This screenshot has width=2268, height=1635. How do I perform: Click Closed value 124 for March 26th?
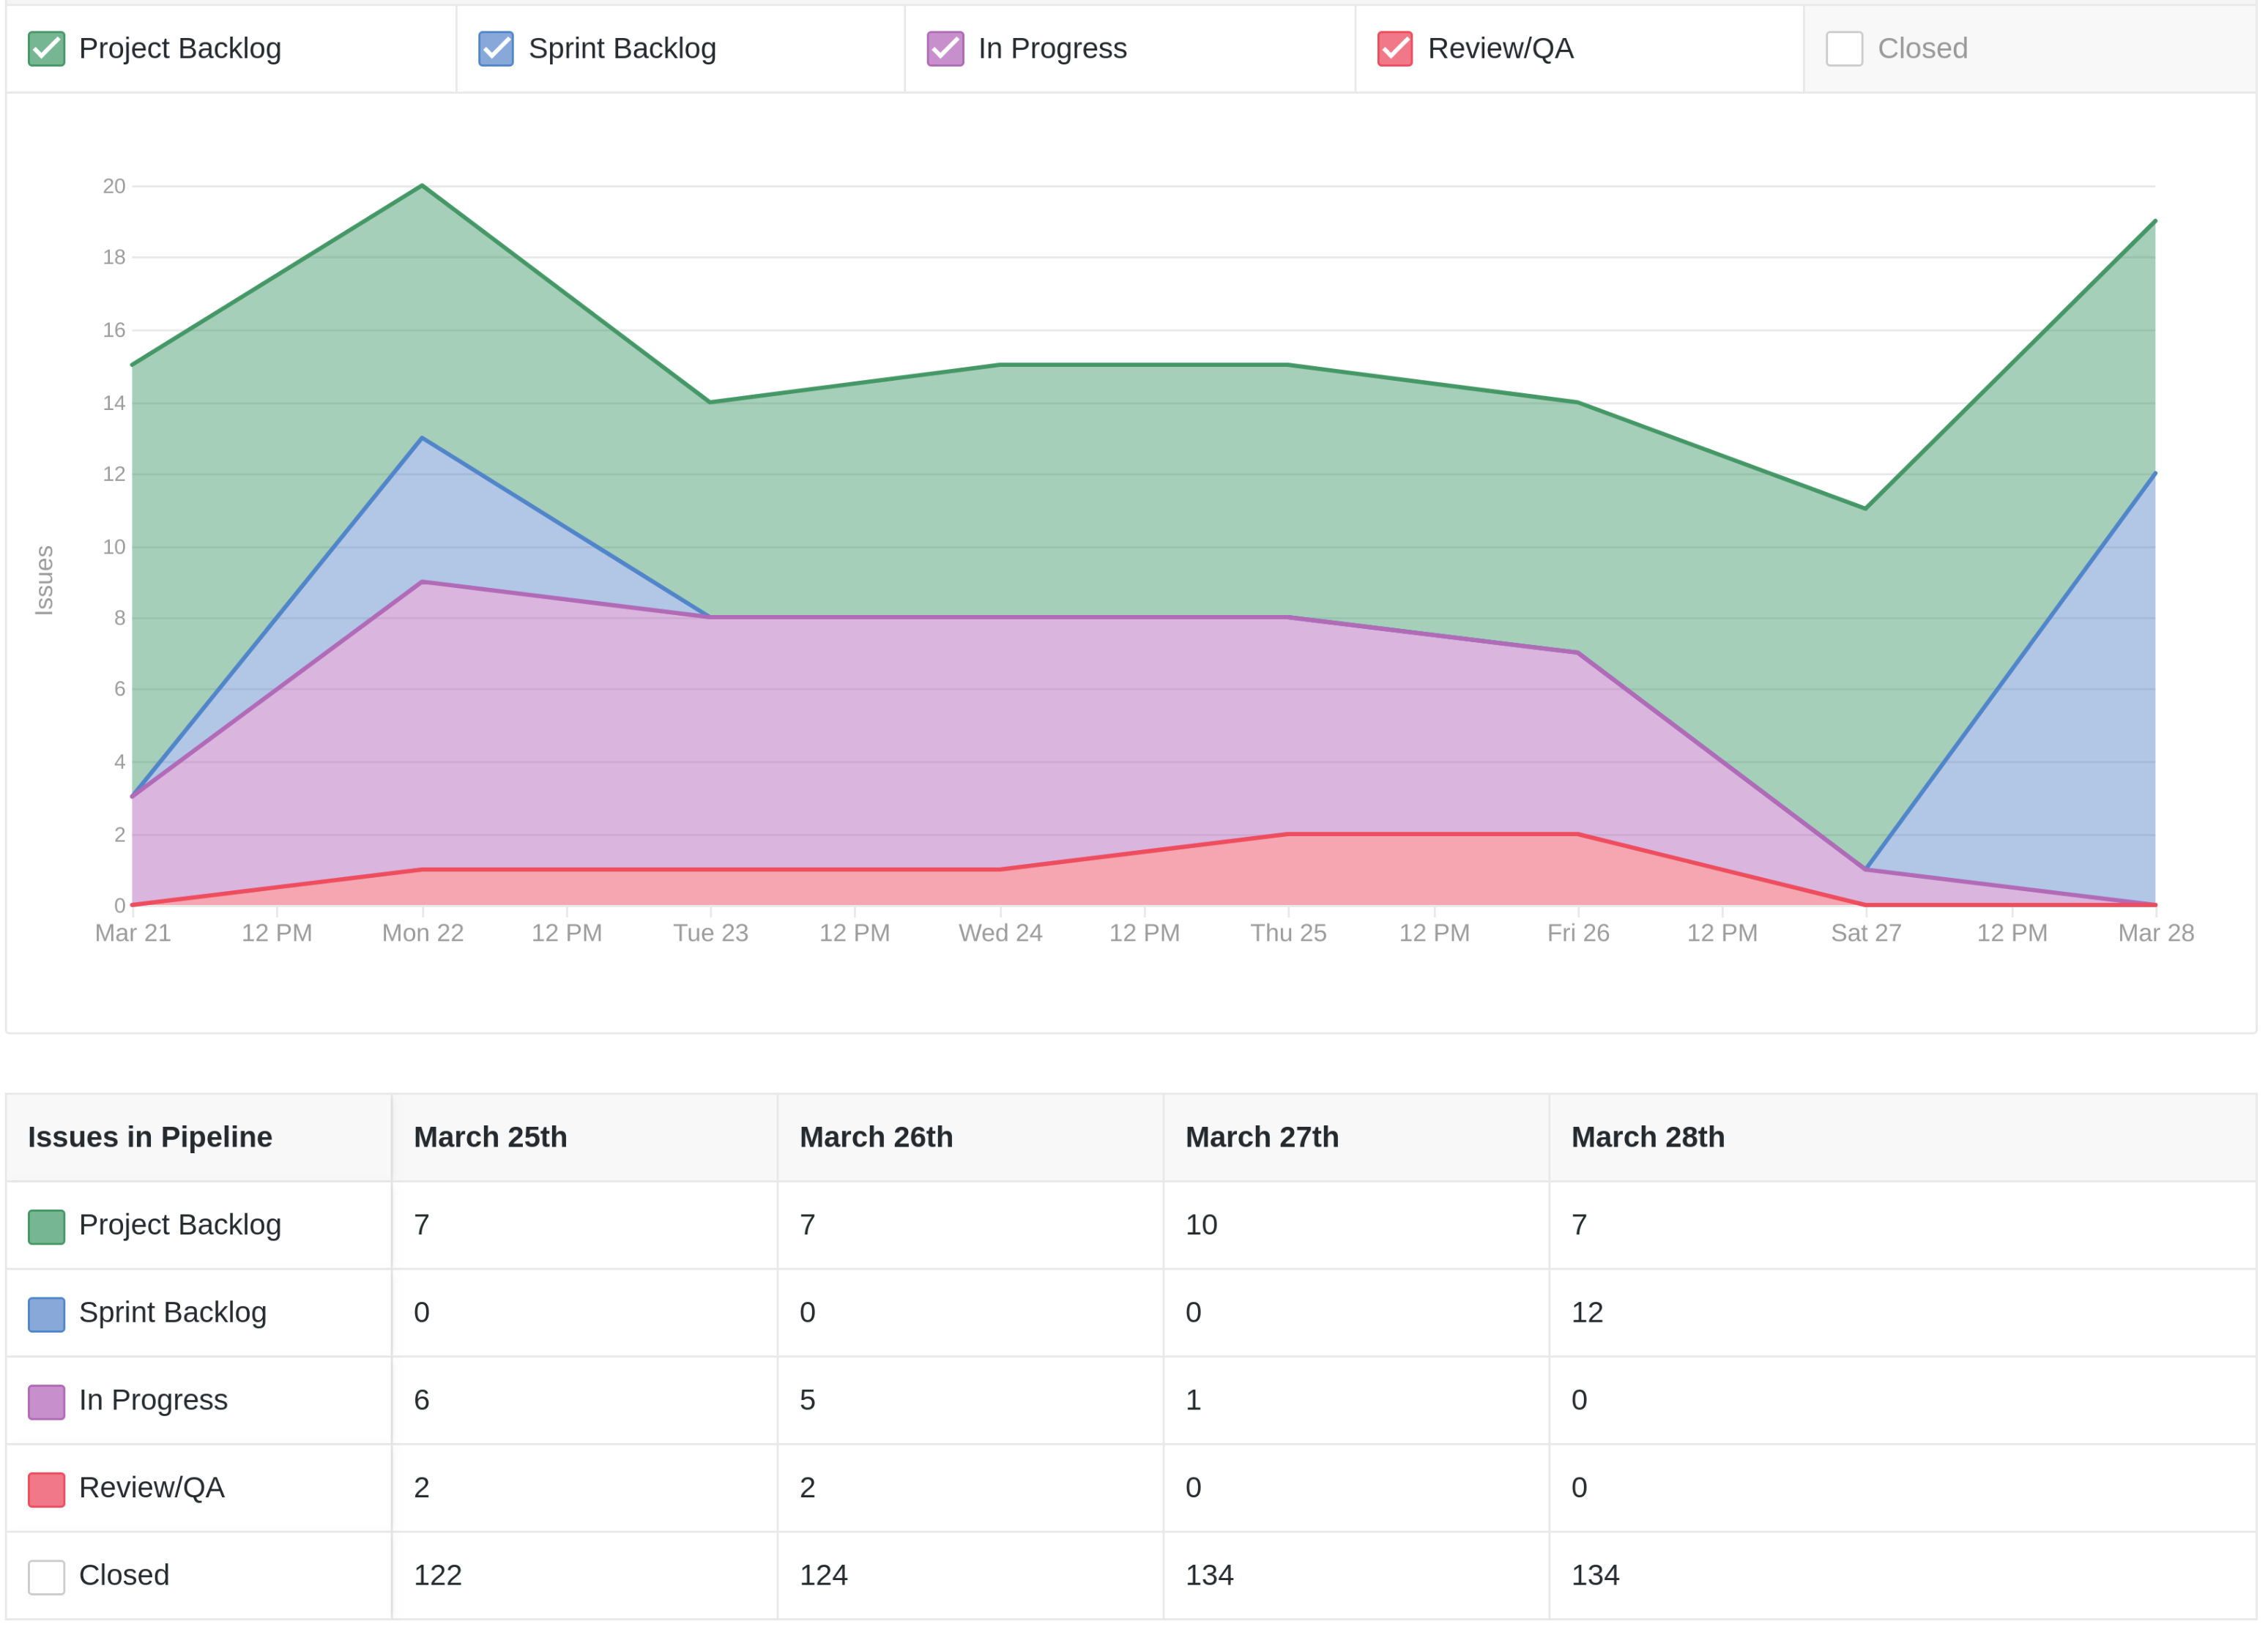(x=824, y=1575)
